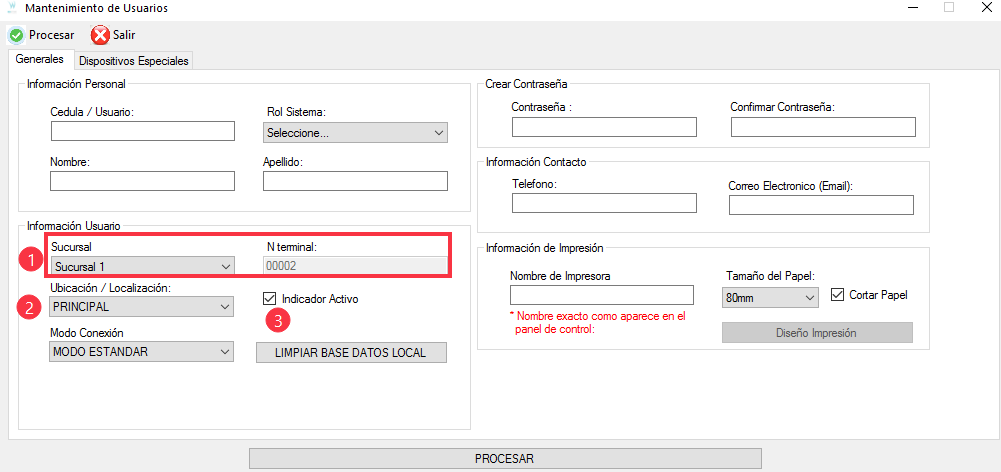Select the Generales tab
This screenshot has width=1001, height=472.
click(x=39, y=60)
